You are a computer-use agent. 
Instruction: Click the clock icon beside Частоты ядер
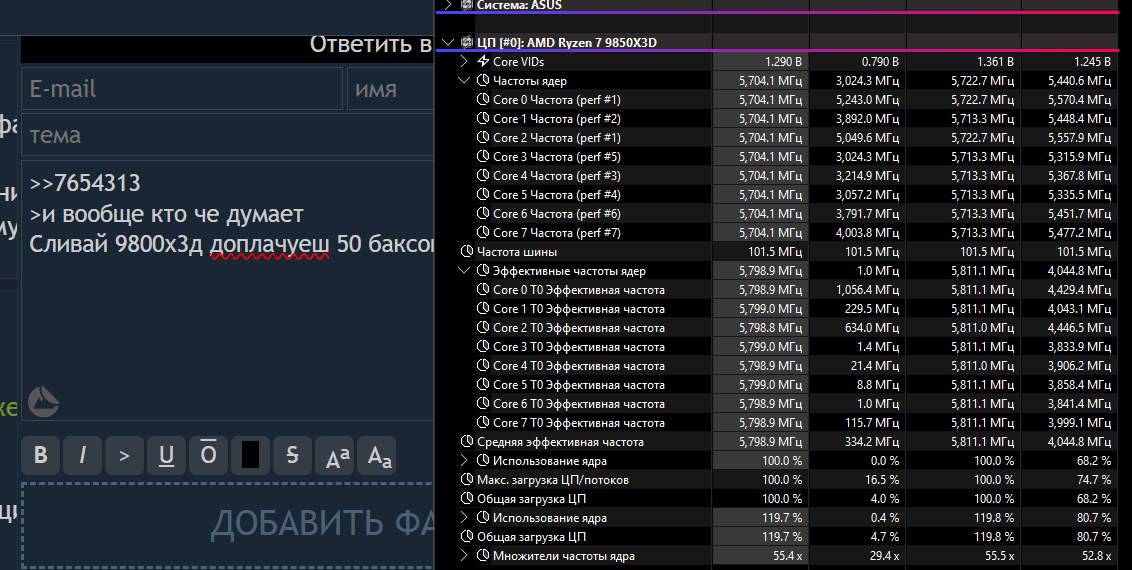[483, 80]
